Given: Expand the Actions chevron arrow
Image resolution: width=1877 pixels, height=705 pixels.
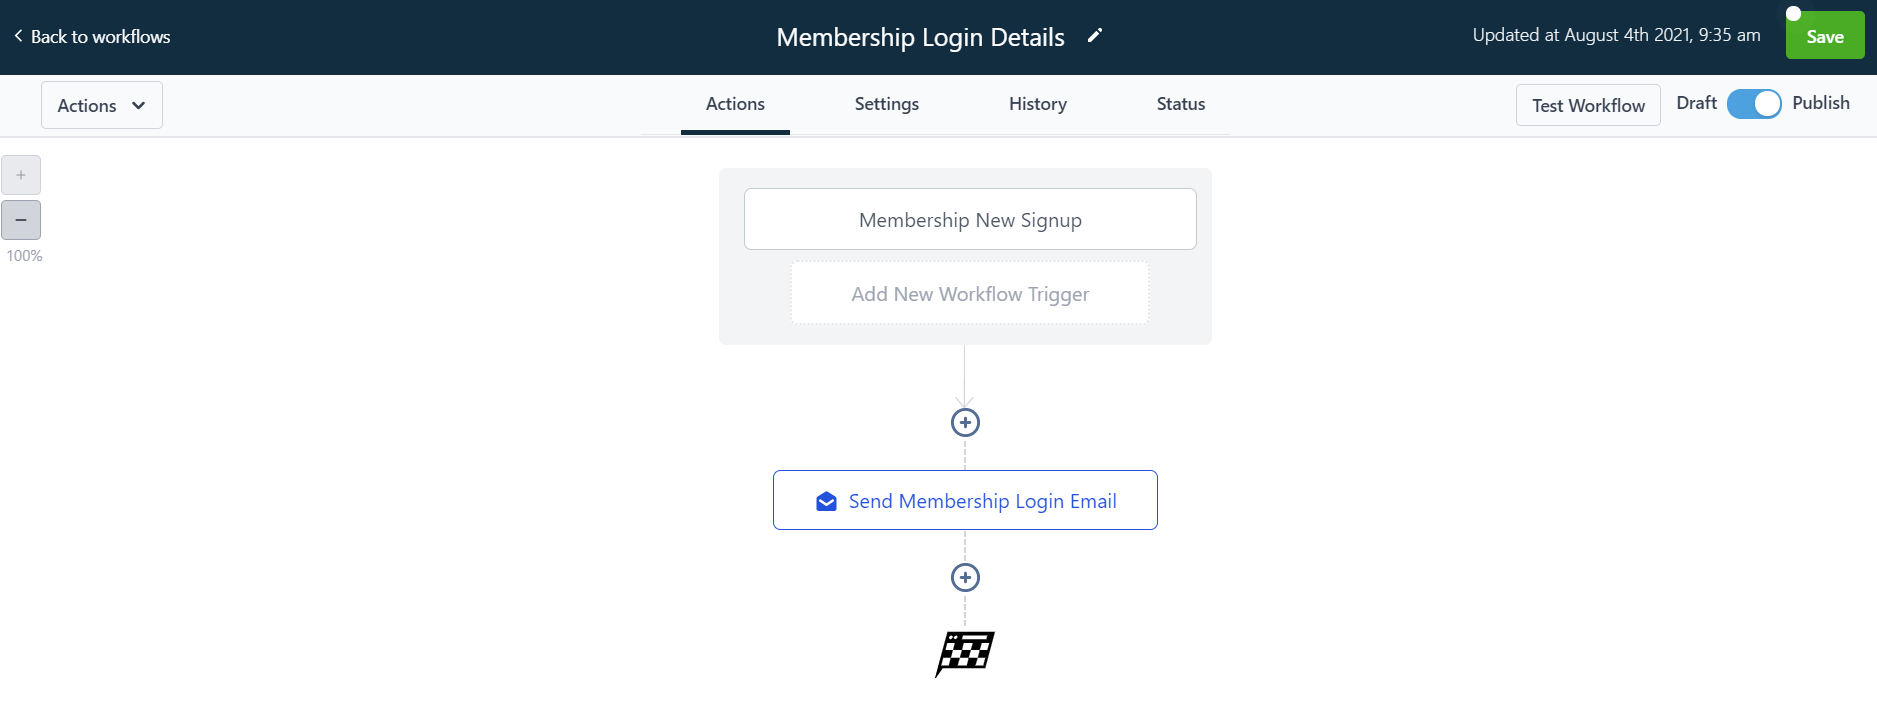Looking at the screenshot, I should [139, 105].
